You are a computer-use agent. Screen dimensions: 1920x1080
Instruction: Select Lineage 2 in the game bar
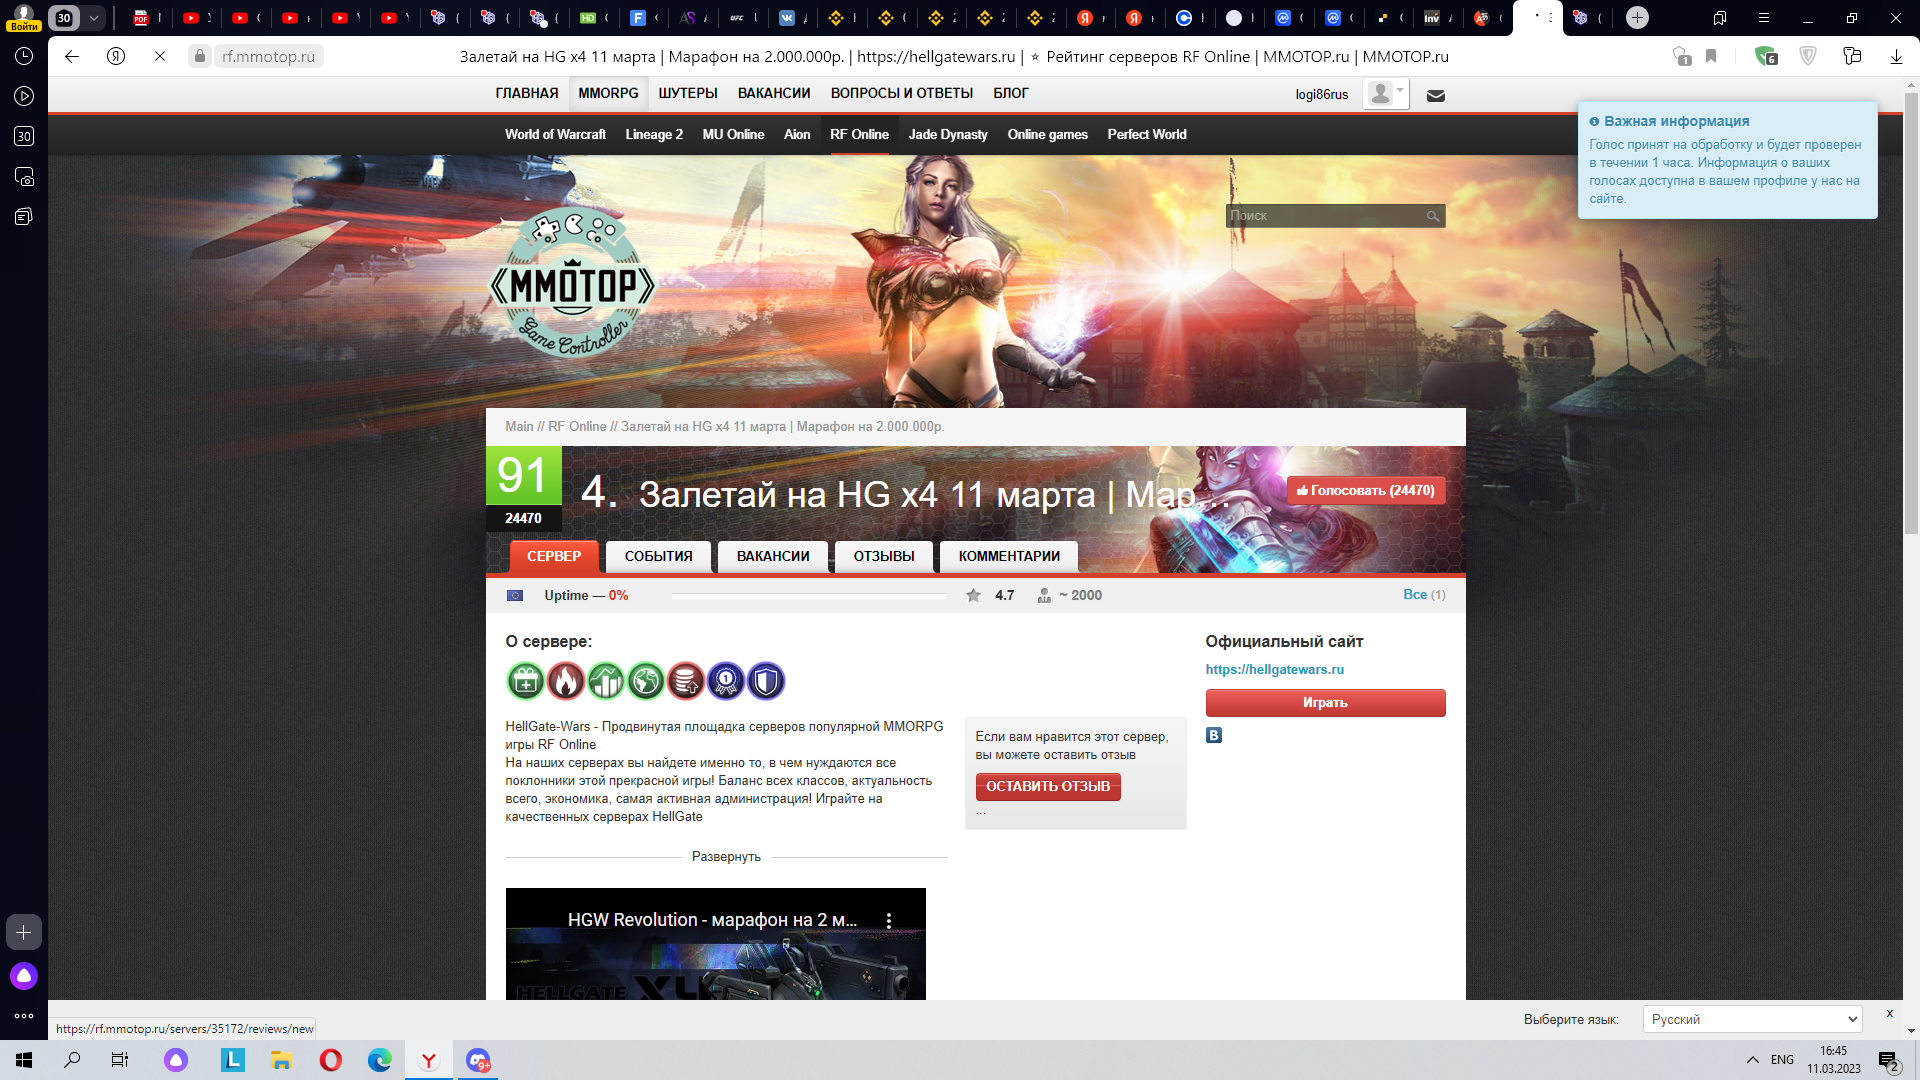point(654,134)
